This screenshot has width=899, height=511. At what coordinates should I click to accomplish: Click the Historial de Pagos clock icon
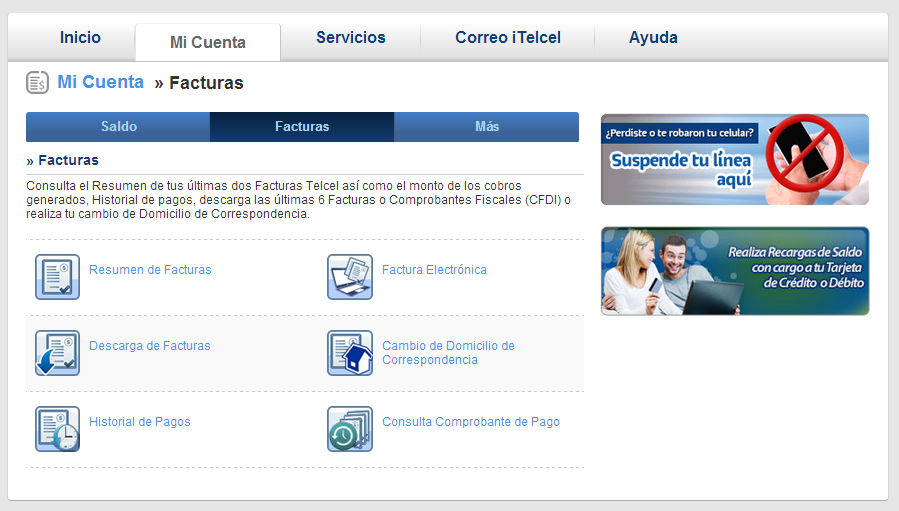pyautogui.click(x=57, y=429)
